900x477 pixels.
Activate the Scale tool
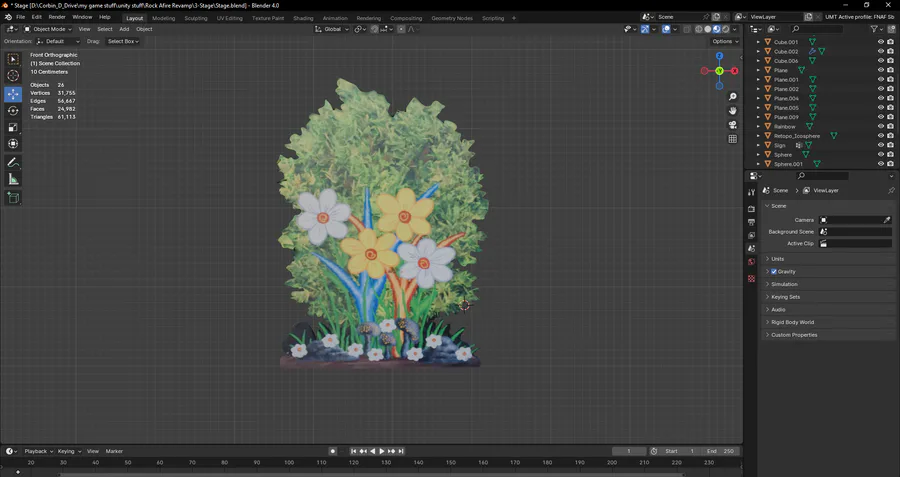(x=13, y=127)
